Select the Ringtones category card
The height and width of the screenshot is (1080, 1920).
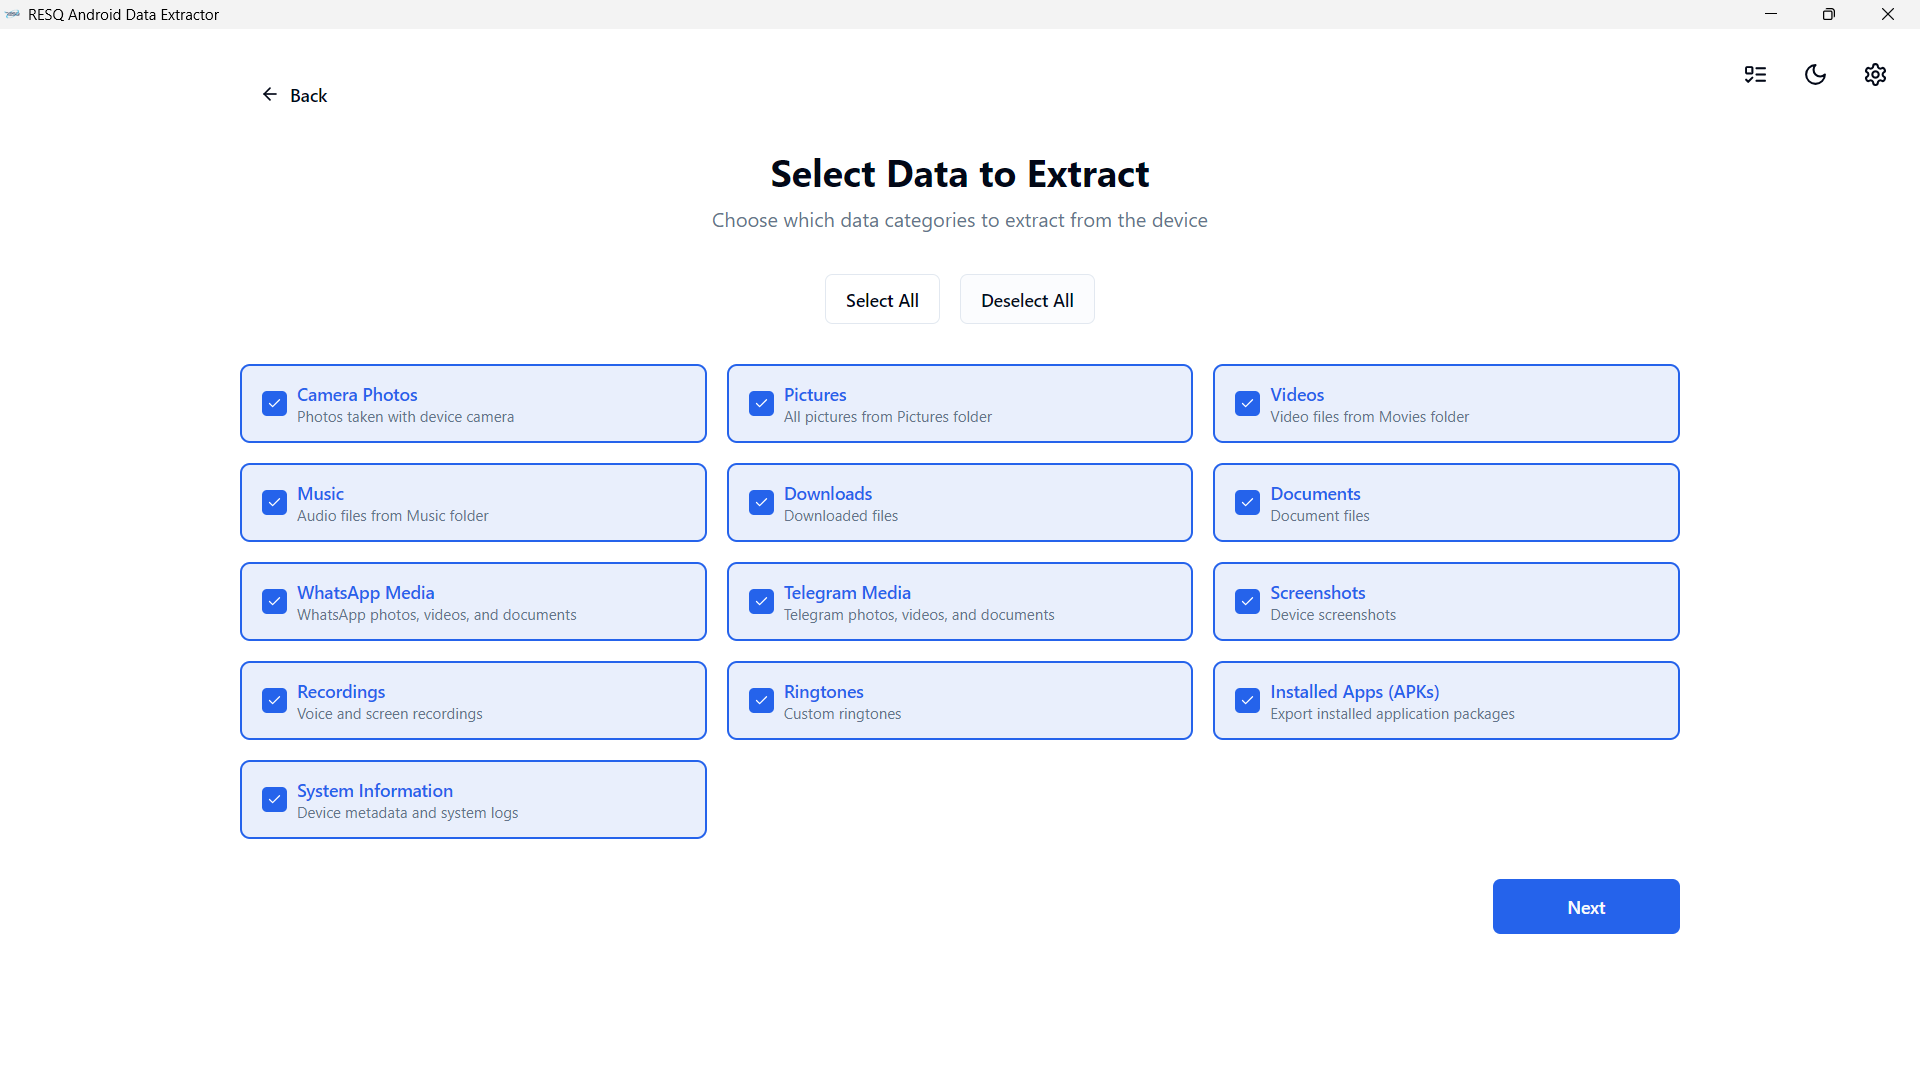click(959, 701)
